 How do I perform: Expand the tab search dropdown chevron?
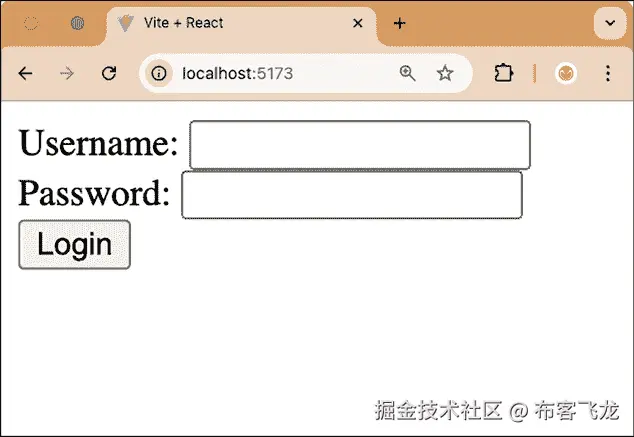click(610, 23)
